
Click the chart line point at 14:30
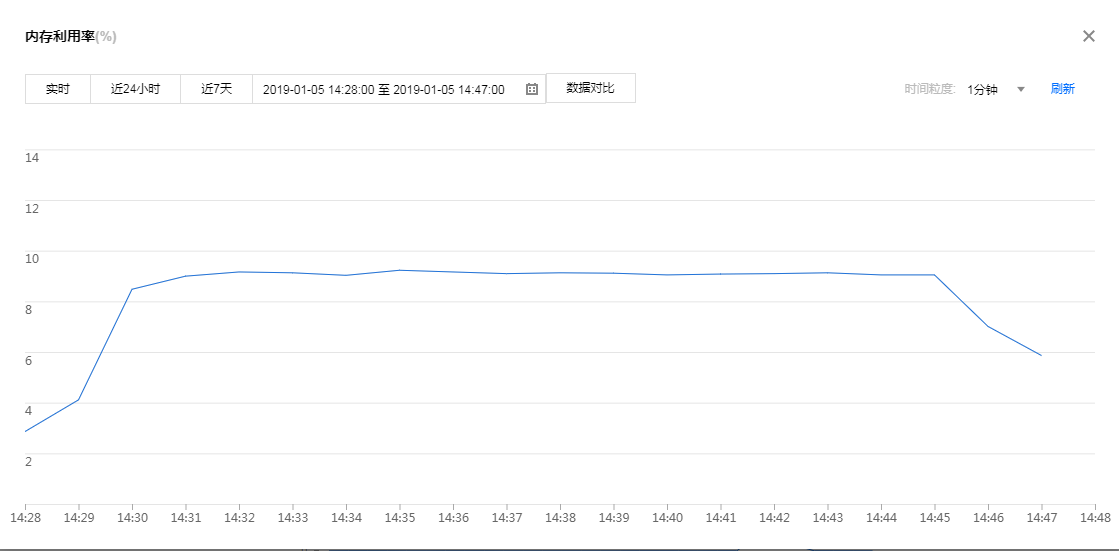coord(132,289)
